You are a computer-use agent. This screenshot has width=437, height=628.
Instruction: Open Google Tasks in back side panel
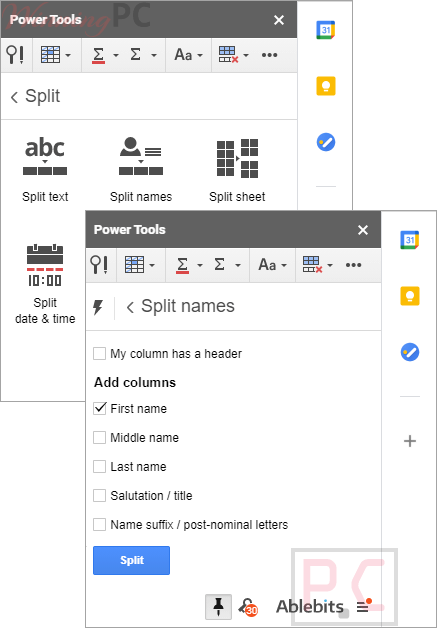(326, 142)
